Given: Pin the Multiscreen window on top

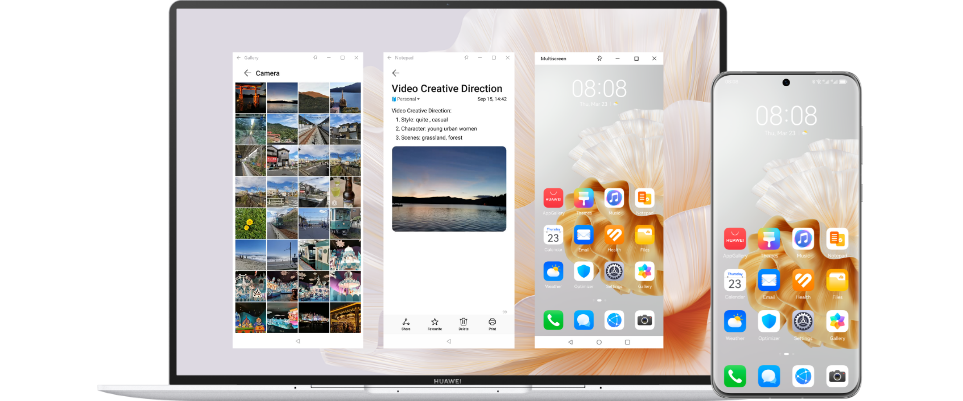Looking at the screenshot, I should coord(597,58).
